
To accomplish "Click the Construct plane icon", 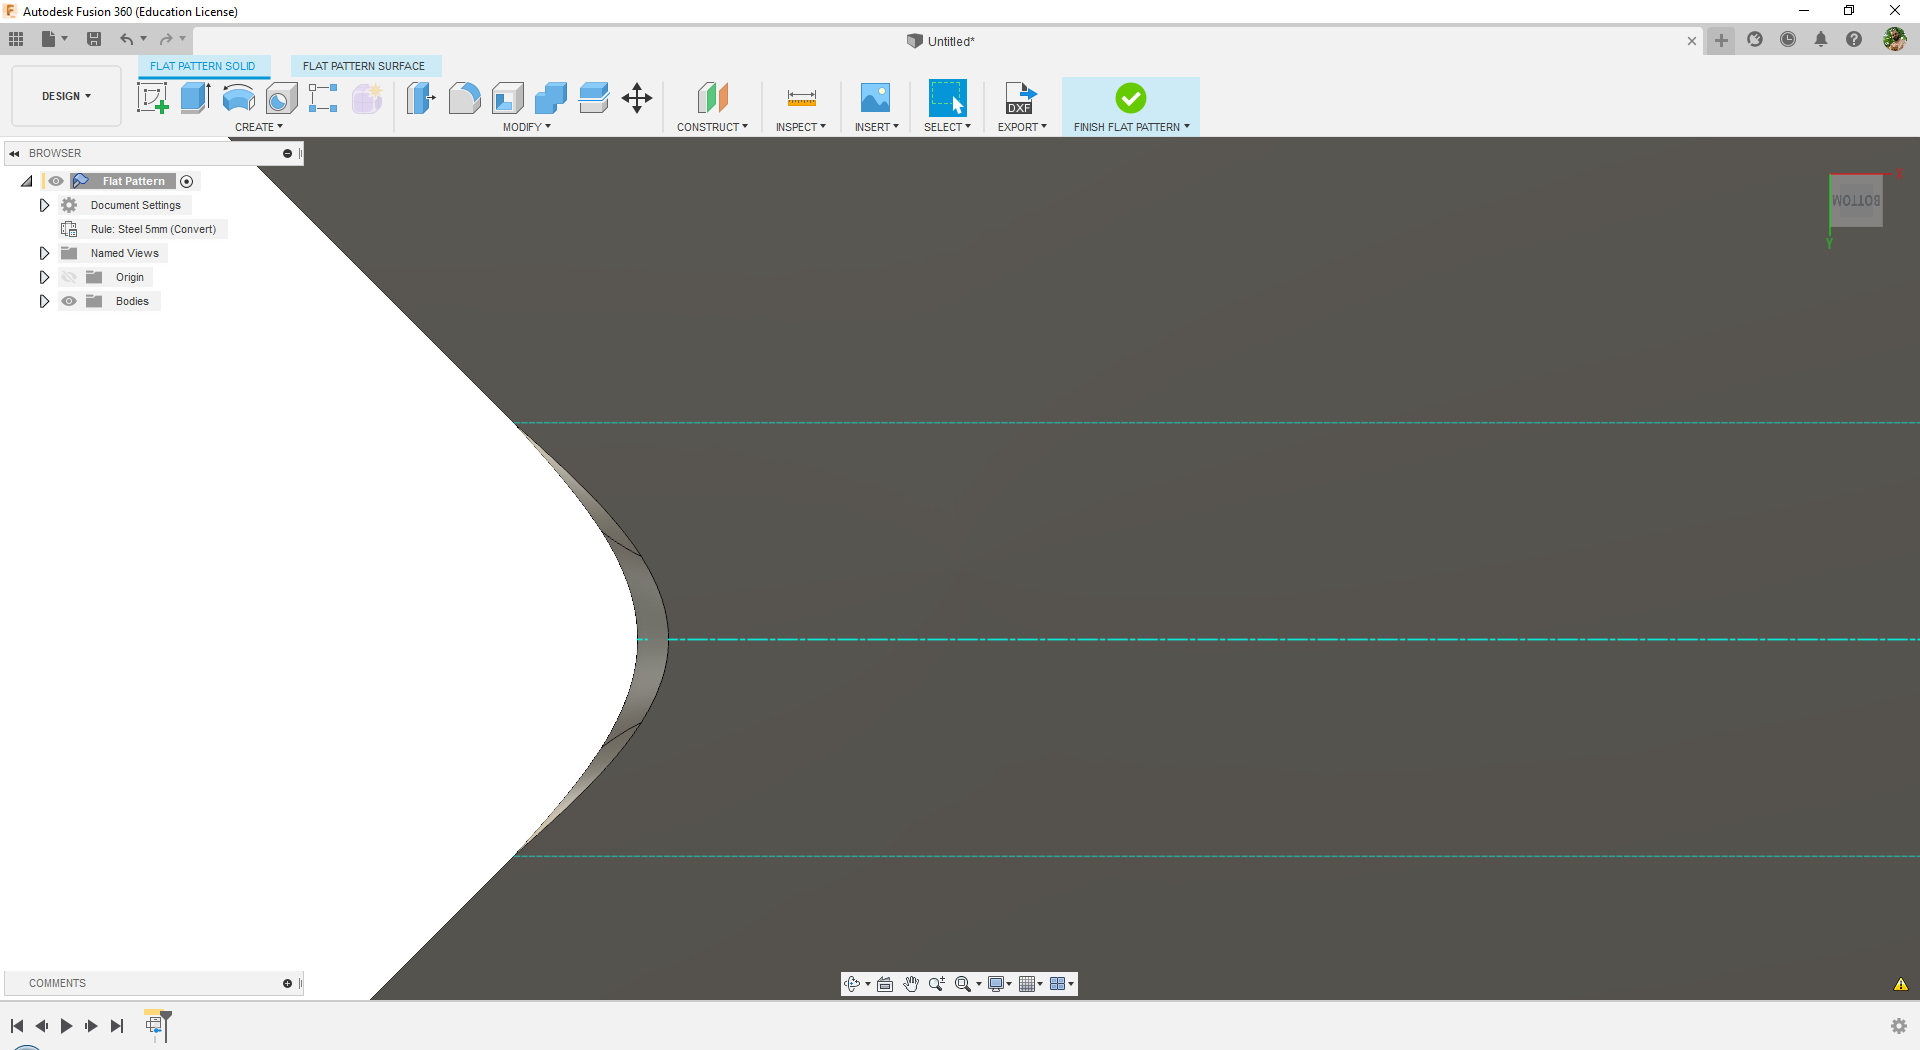I will (713, 98).
